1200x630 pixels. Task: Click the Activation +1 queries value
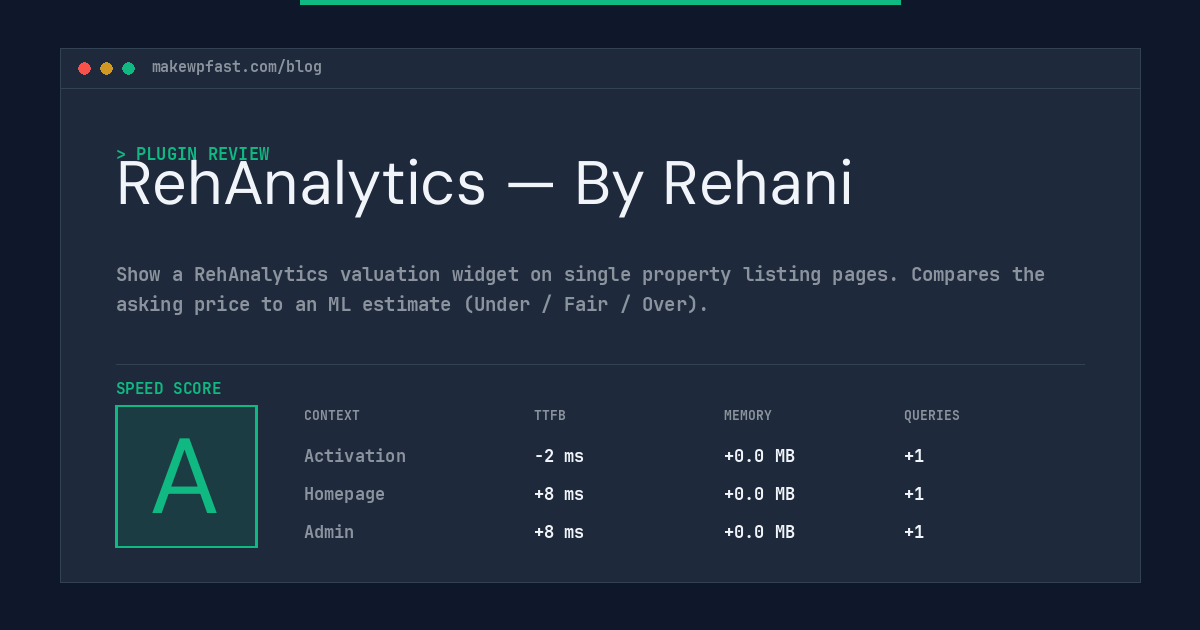pos(914,456)
